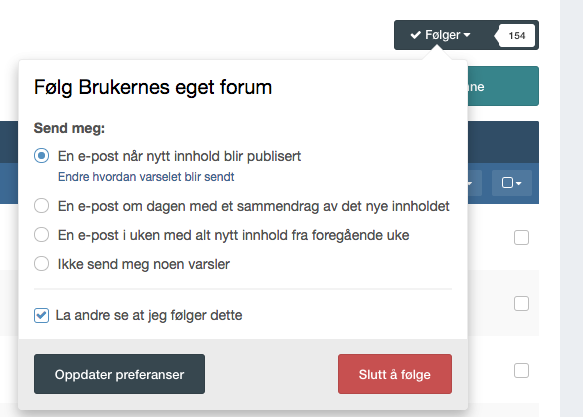
Task: Click the red Slutt å følge button
Action: pyautogui.click(x=395, y=374)
